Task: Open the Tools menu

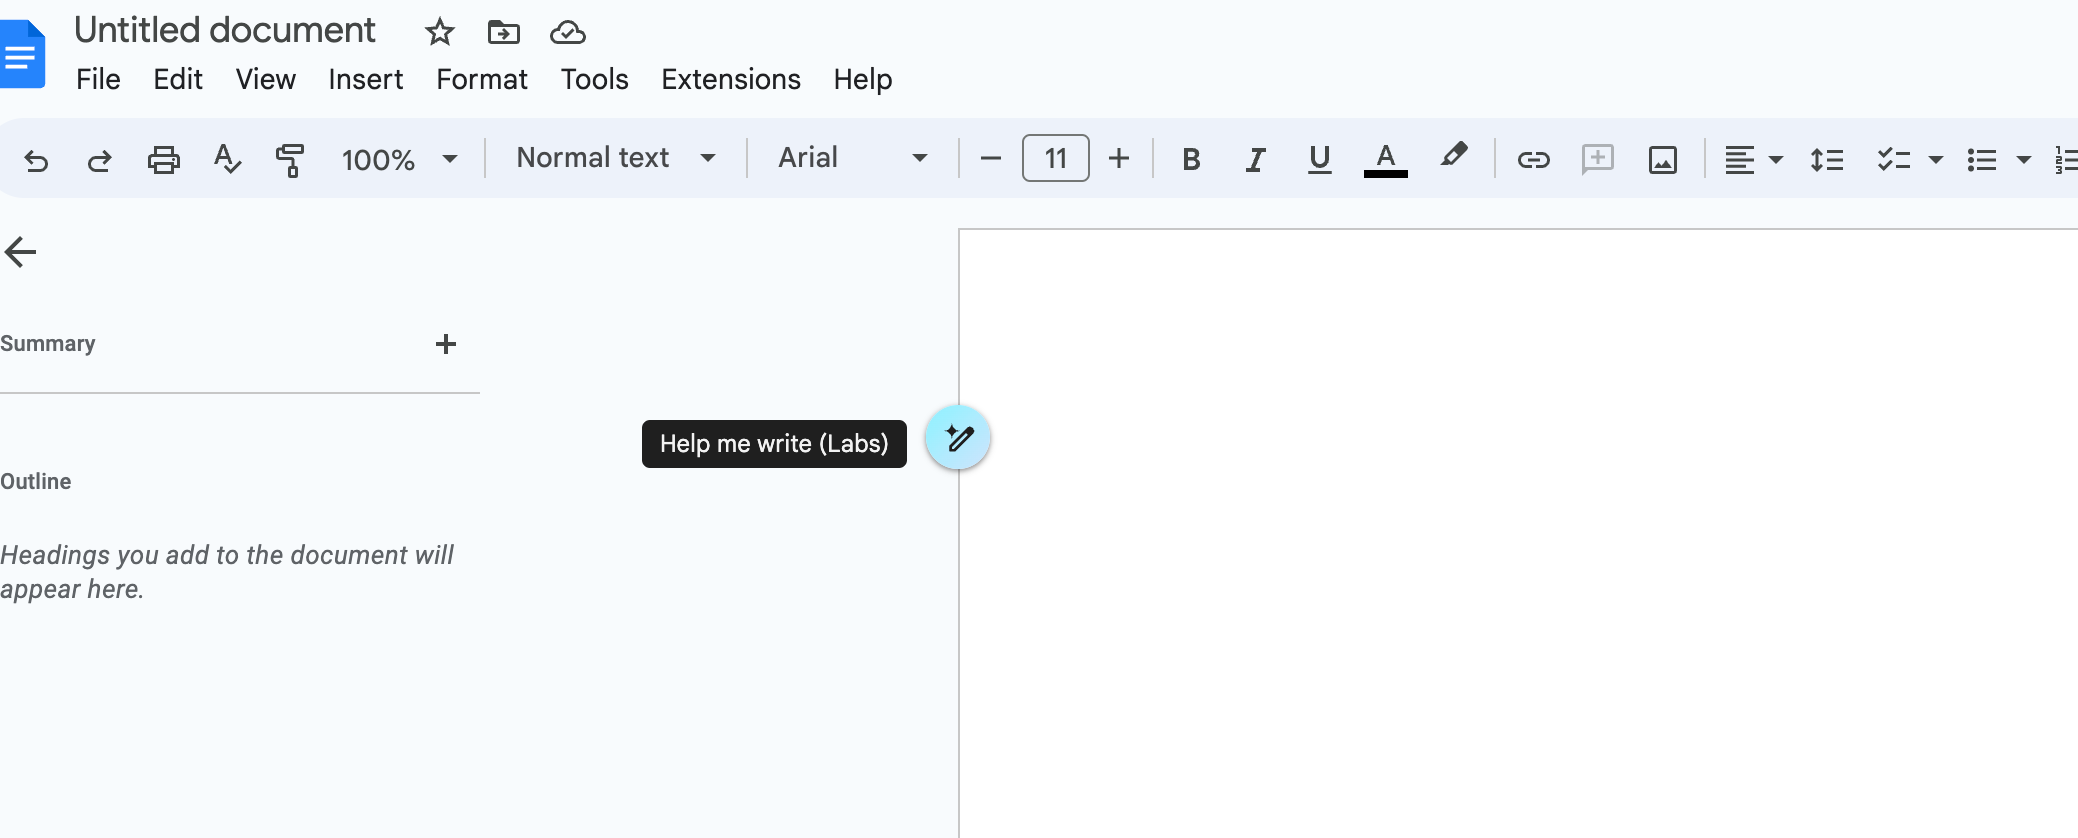Action: (594, 79)
